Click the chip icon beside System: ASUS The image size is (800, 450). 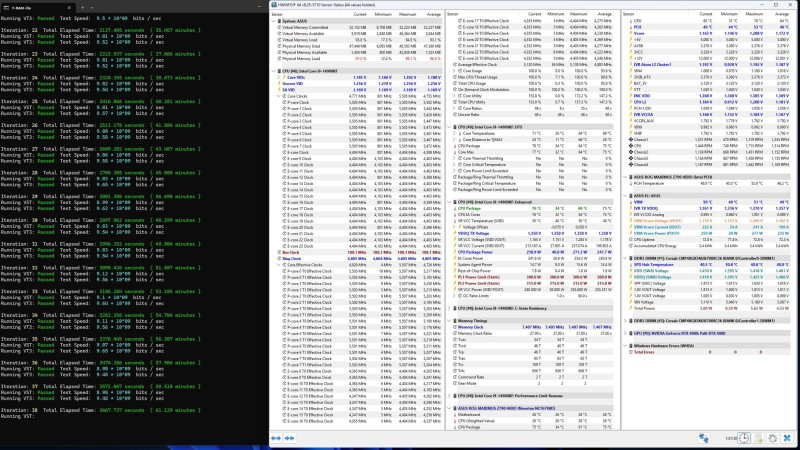point(279,21)
